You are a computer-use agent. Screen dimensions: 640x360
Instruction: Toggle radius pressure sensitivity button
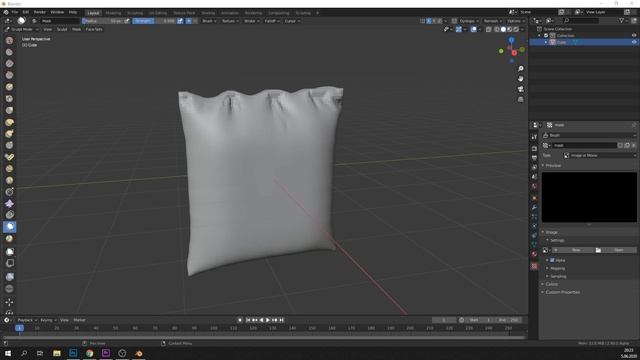tap(127, 21)
